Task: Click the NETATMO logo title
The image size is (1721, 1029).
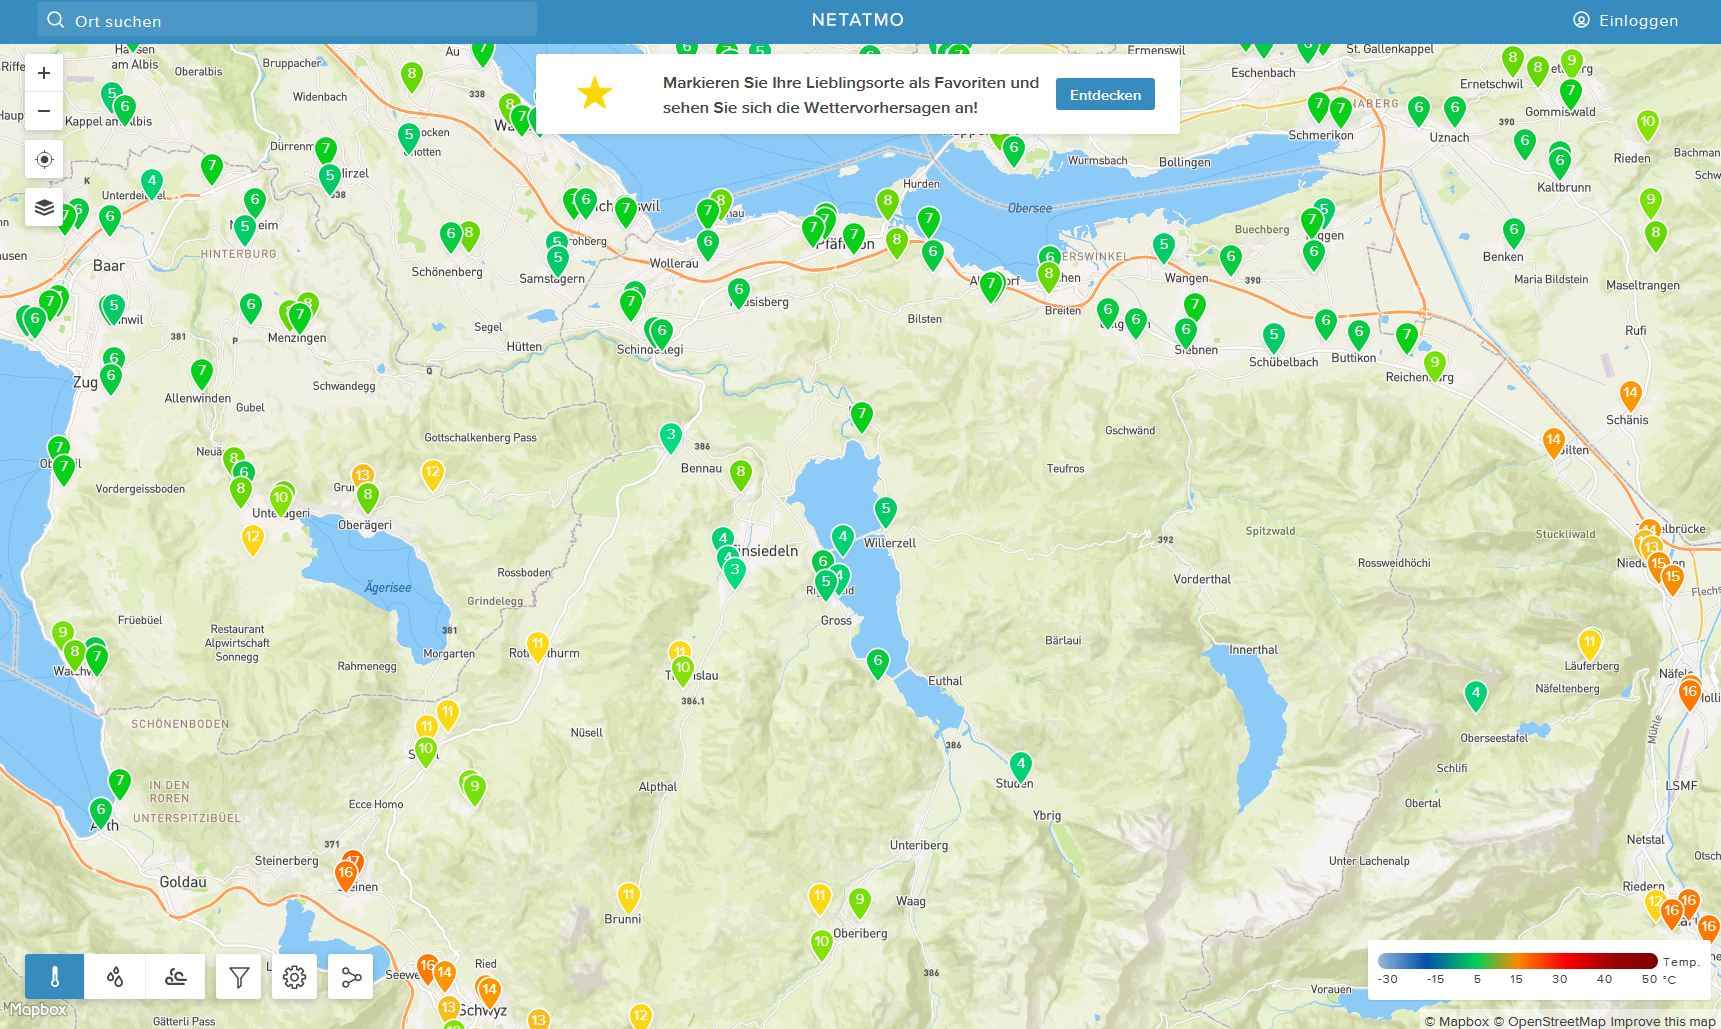Action: pyautogui.click(x=858, y=20)
